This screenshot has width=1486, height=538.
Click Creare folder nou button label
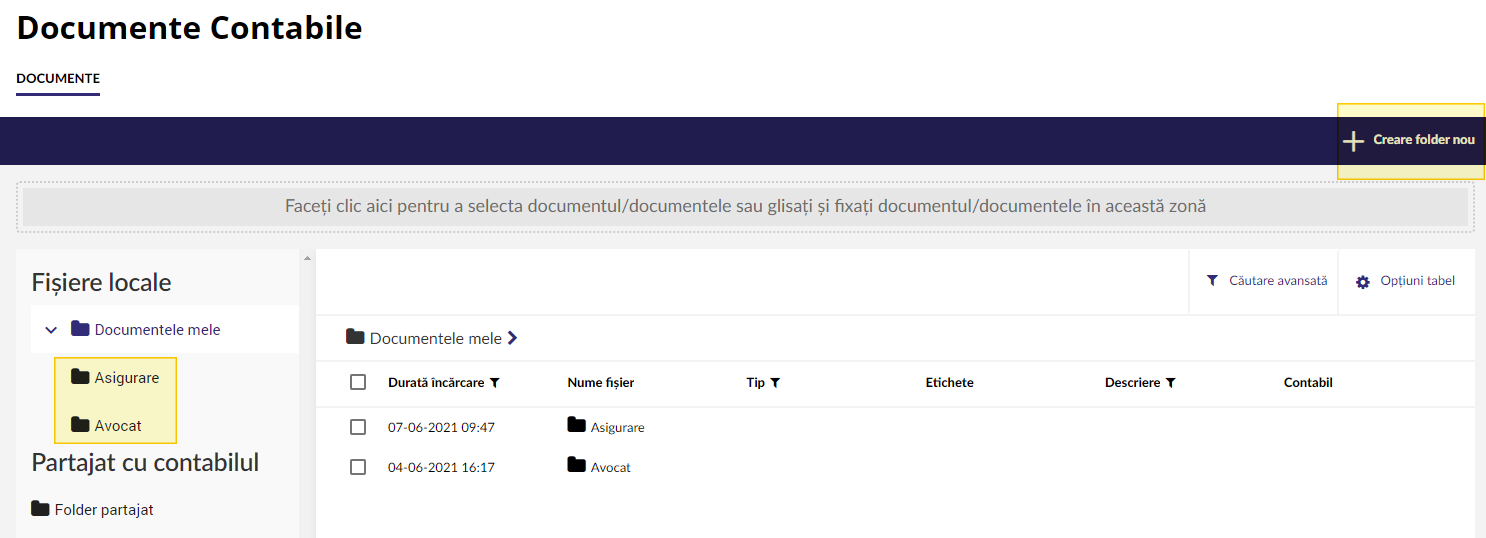(x=1424, y=140)
